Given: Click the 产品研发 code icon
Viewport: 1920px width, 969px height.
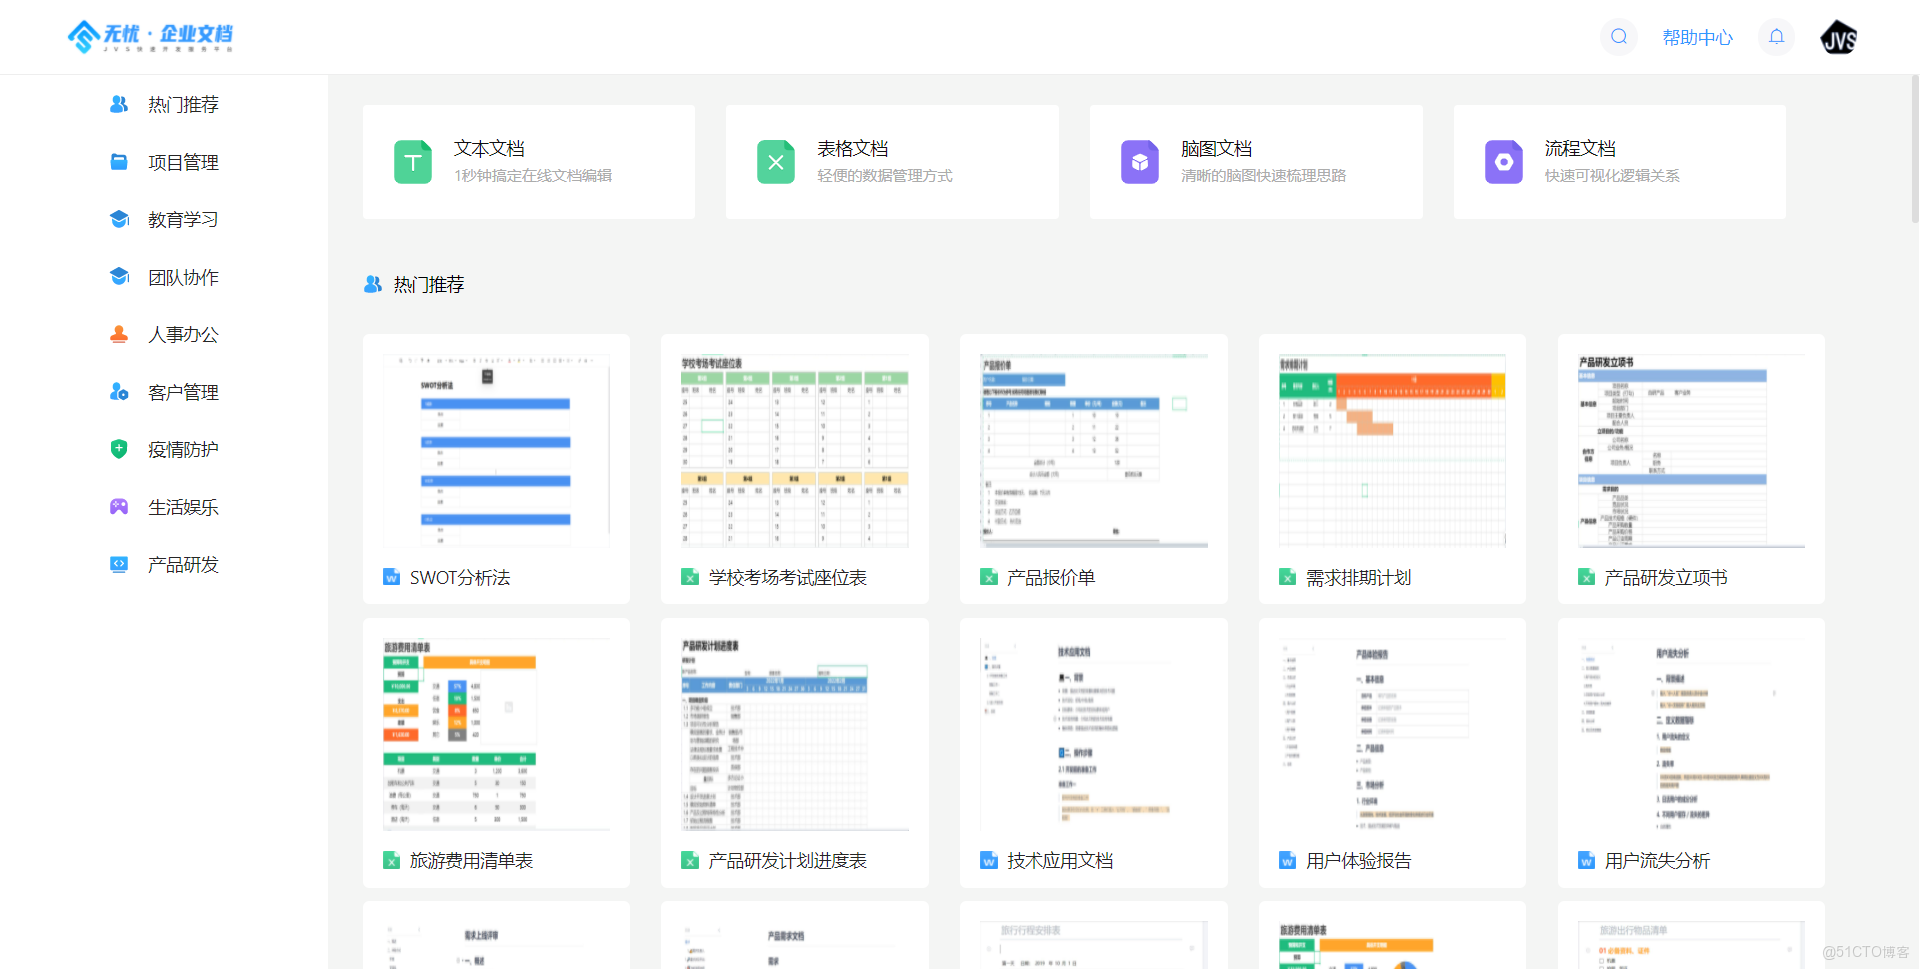Looking at the screenshot, I should 119,564.
